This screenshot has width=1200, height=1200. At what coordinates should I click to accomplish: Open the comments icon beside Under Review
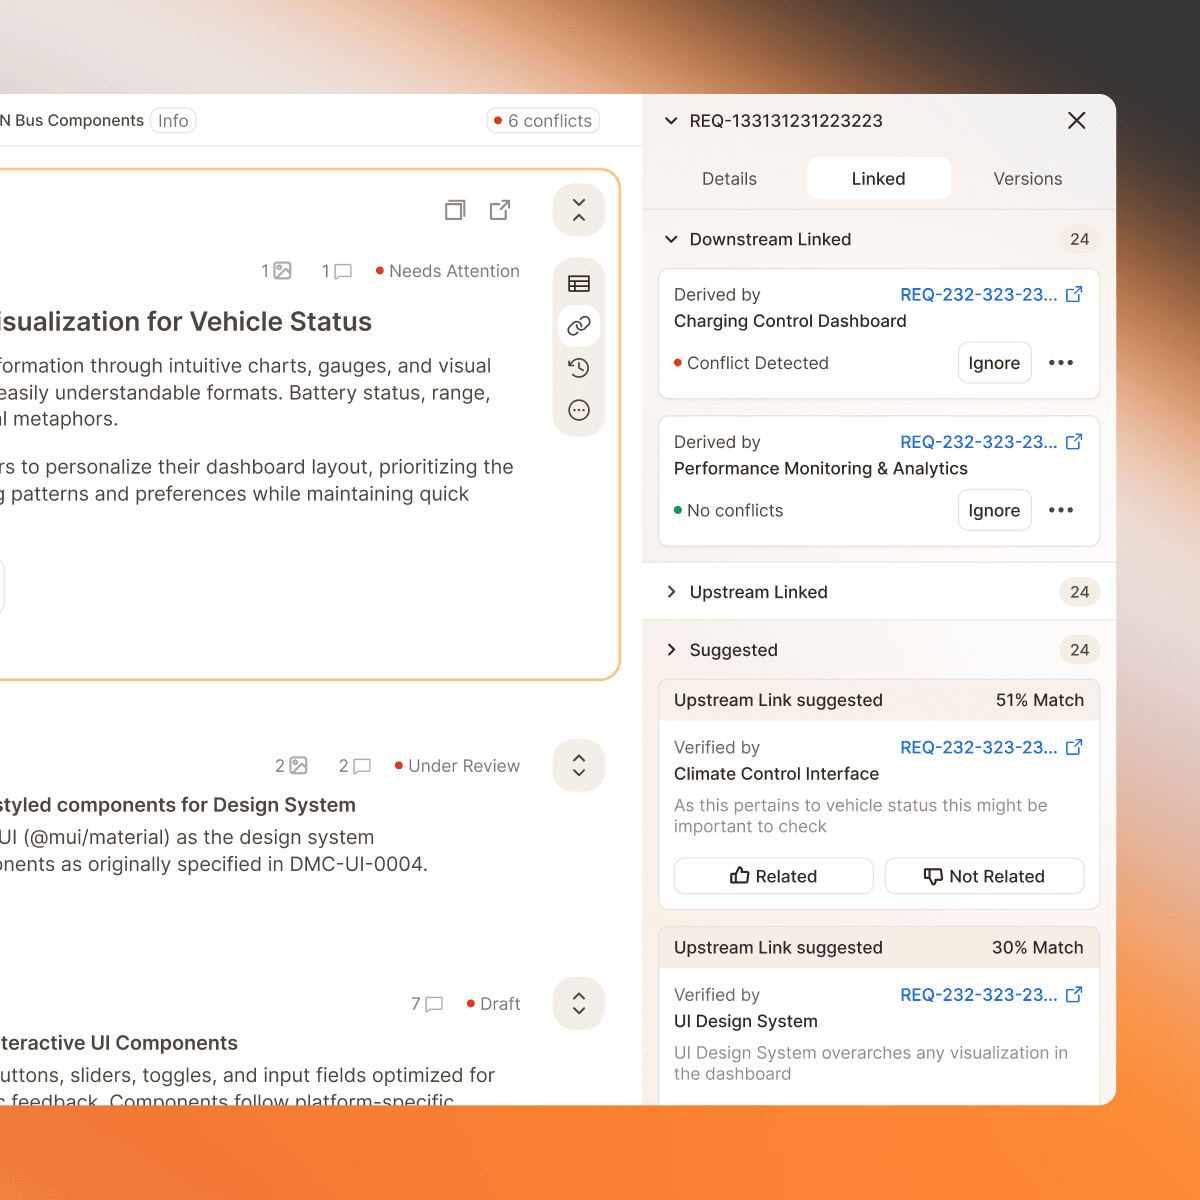pyautogui.click(x=362, y=766)
